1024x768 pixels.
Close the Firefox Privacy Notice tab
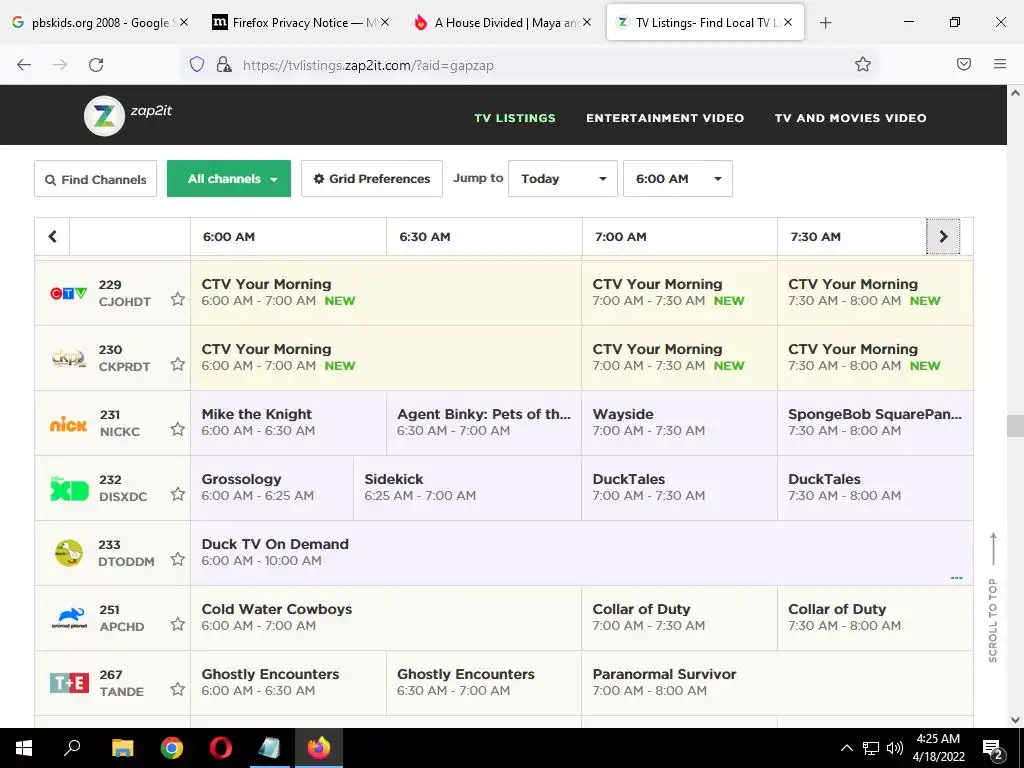pyautogui.click(x=385, y=22)
